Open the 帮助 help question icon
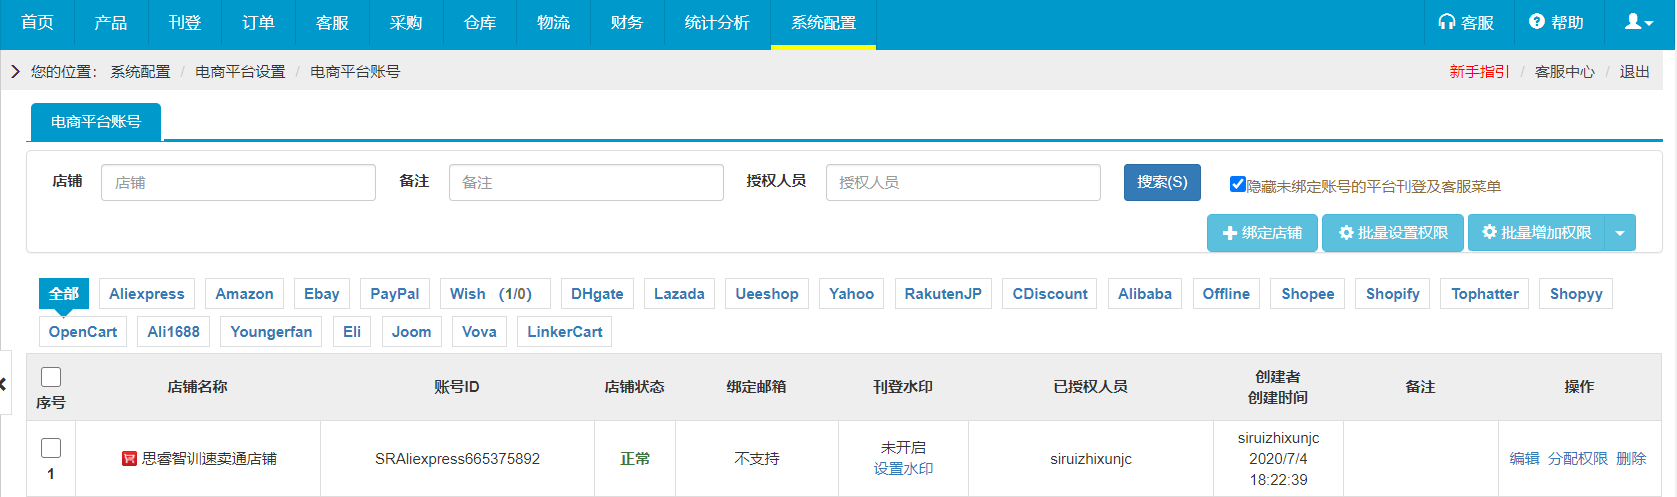The height and width of the screenshot is (497, 1677). [x=1537, y=22]
